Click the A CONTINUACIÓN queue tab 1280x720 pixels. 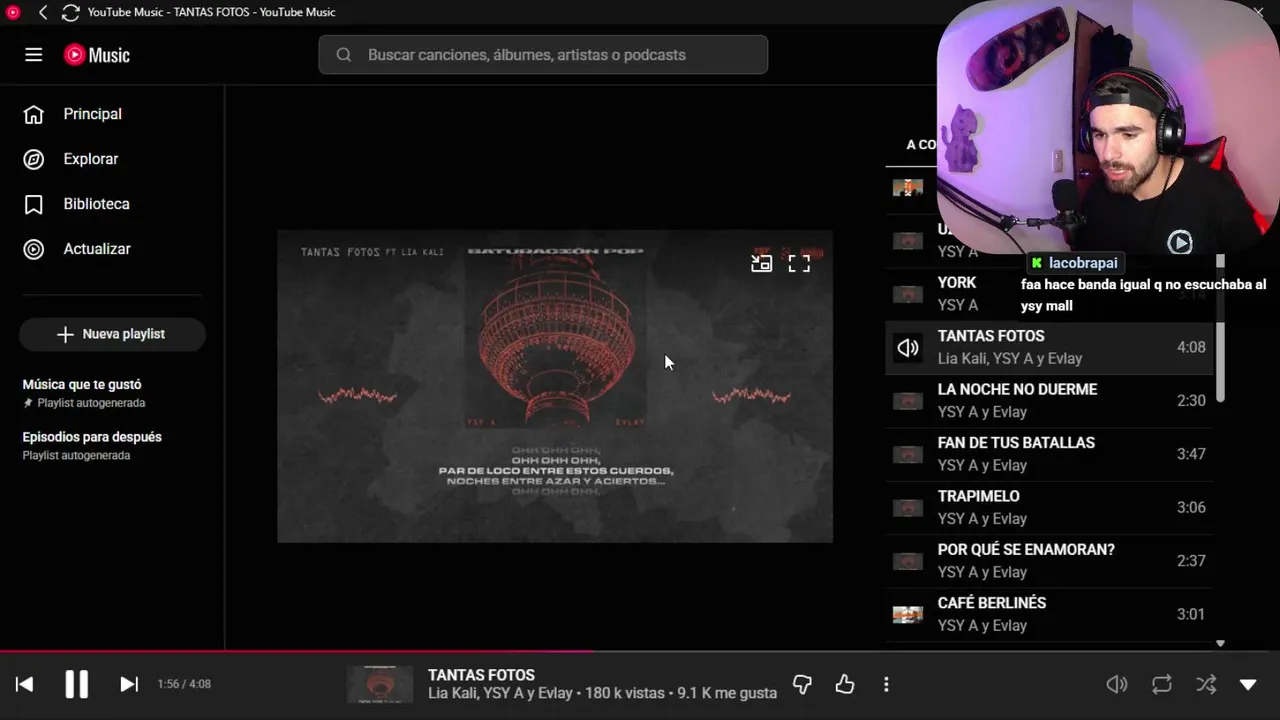pyautogui.click(x=922, y=145)
